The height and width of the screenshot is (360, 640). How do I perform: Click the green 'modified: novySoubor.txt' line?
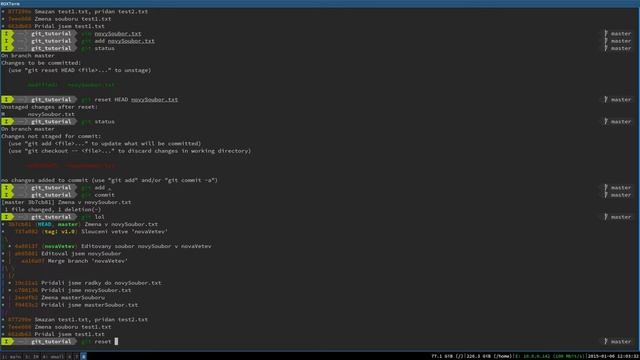click(x=71, y=85)
